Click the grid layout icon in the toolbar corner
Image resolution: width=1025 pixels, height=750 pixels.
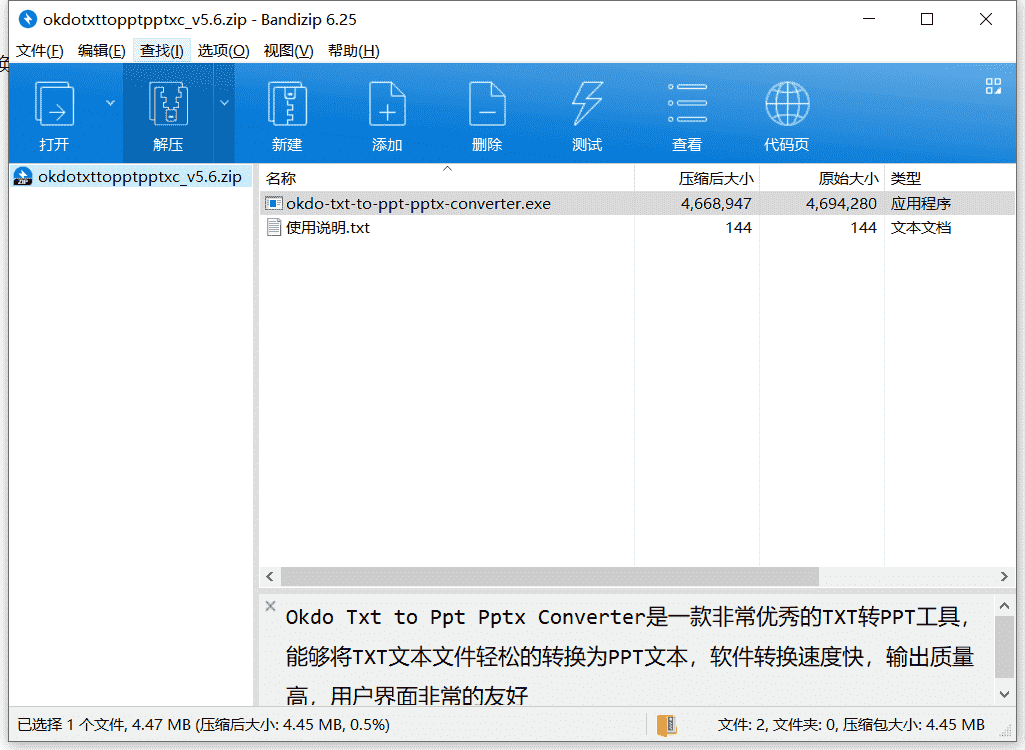993,86
